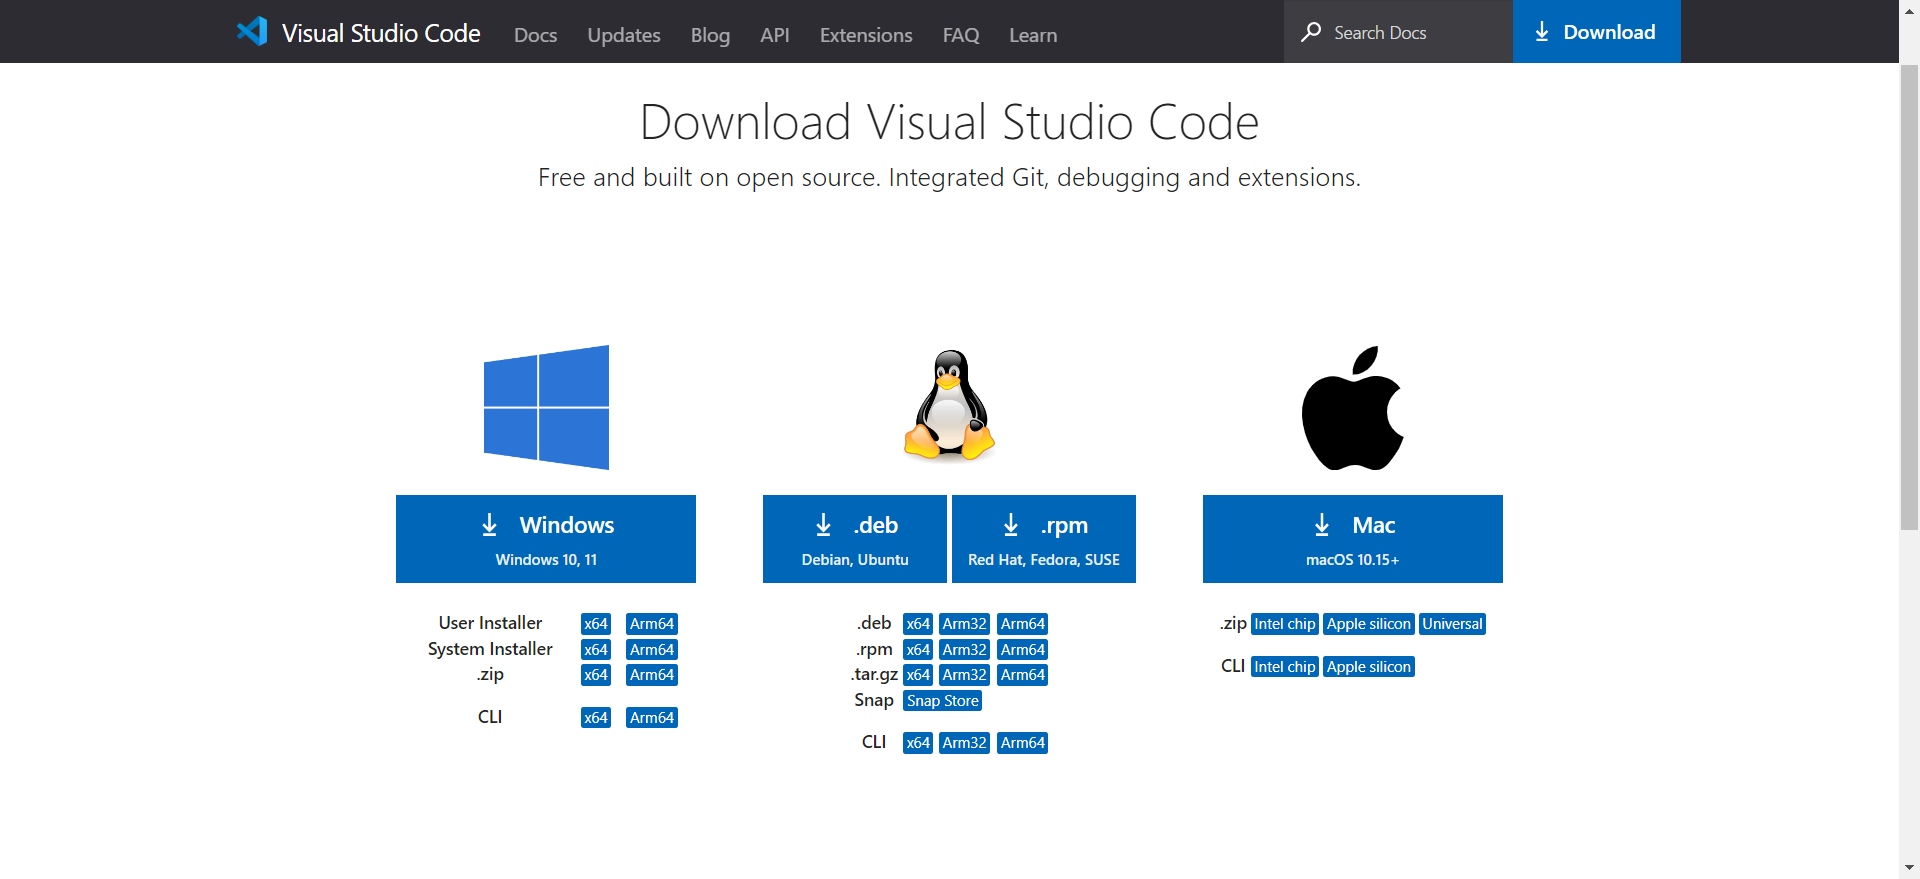Screen dimensions: 1920x879
Task: Select Linux .deb Arm32 download
Action: tap(965, 624)
